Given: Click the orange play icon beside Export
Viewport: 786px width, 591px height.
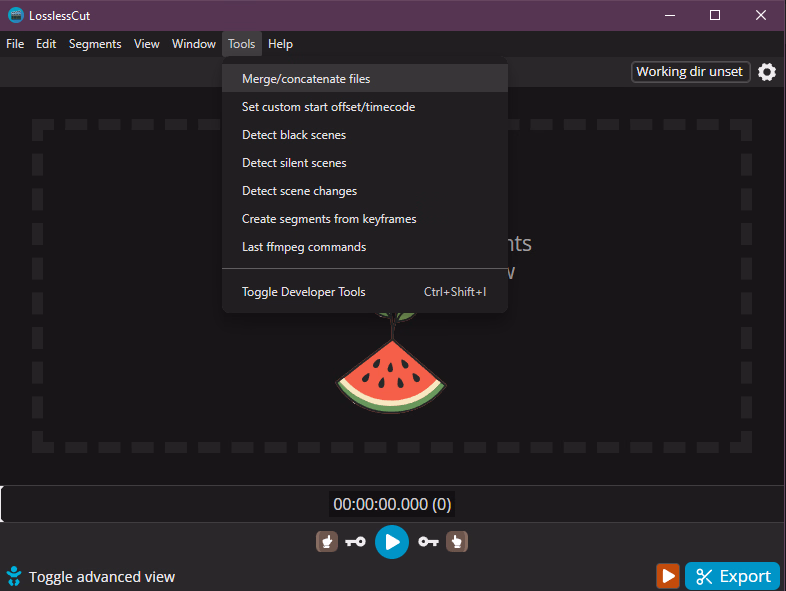Looking at the screenshot, I should pyautogui.click(x=667, y=576).
